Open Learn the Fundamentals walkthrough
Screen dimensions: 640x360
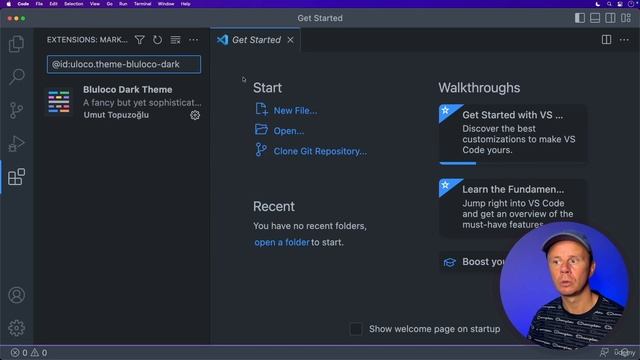click(513, 207)
